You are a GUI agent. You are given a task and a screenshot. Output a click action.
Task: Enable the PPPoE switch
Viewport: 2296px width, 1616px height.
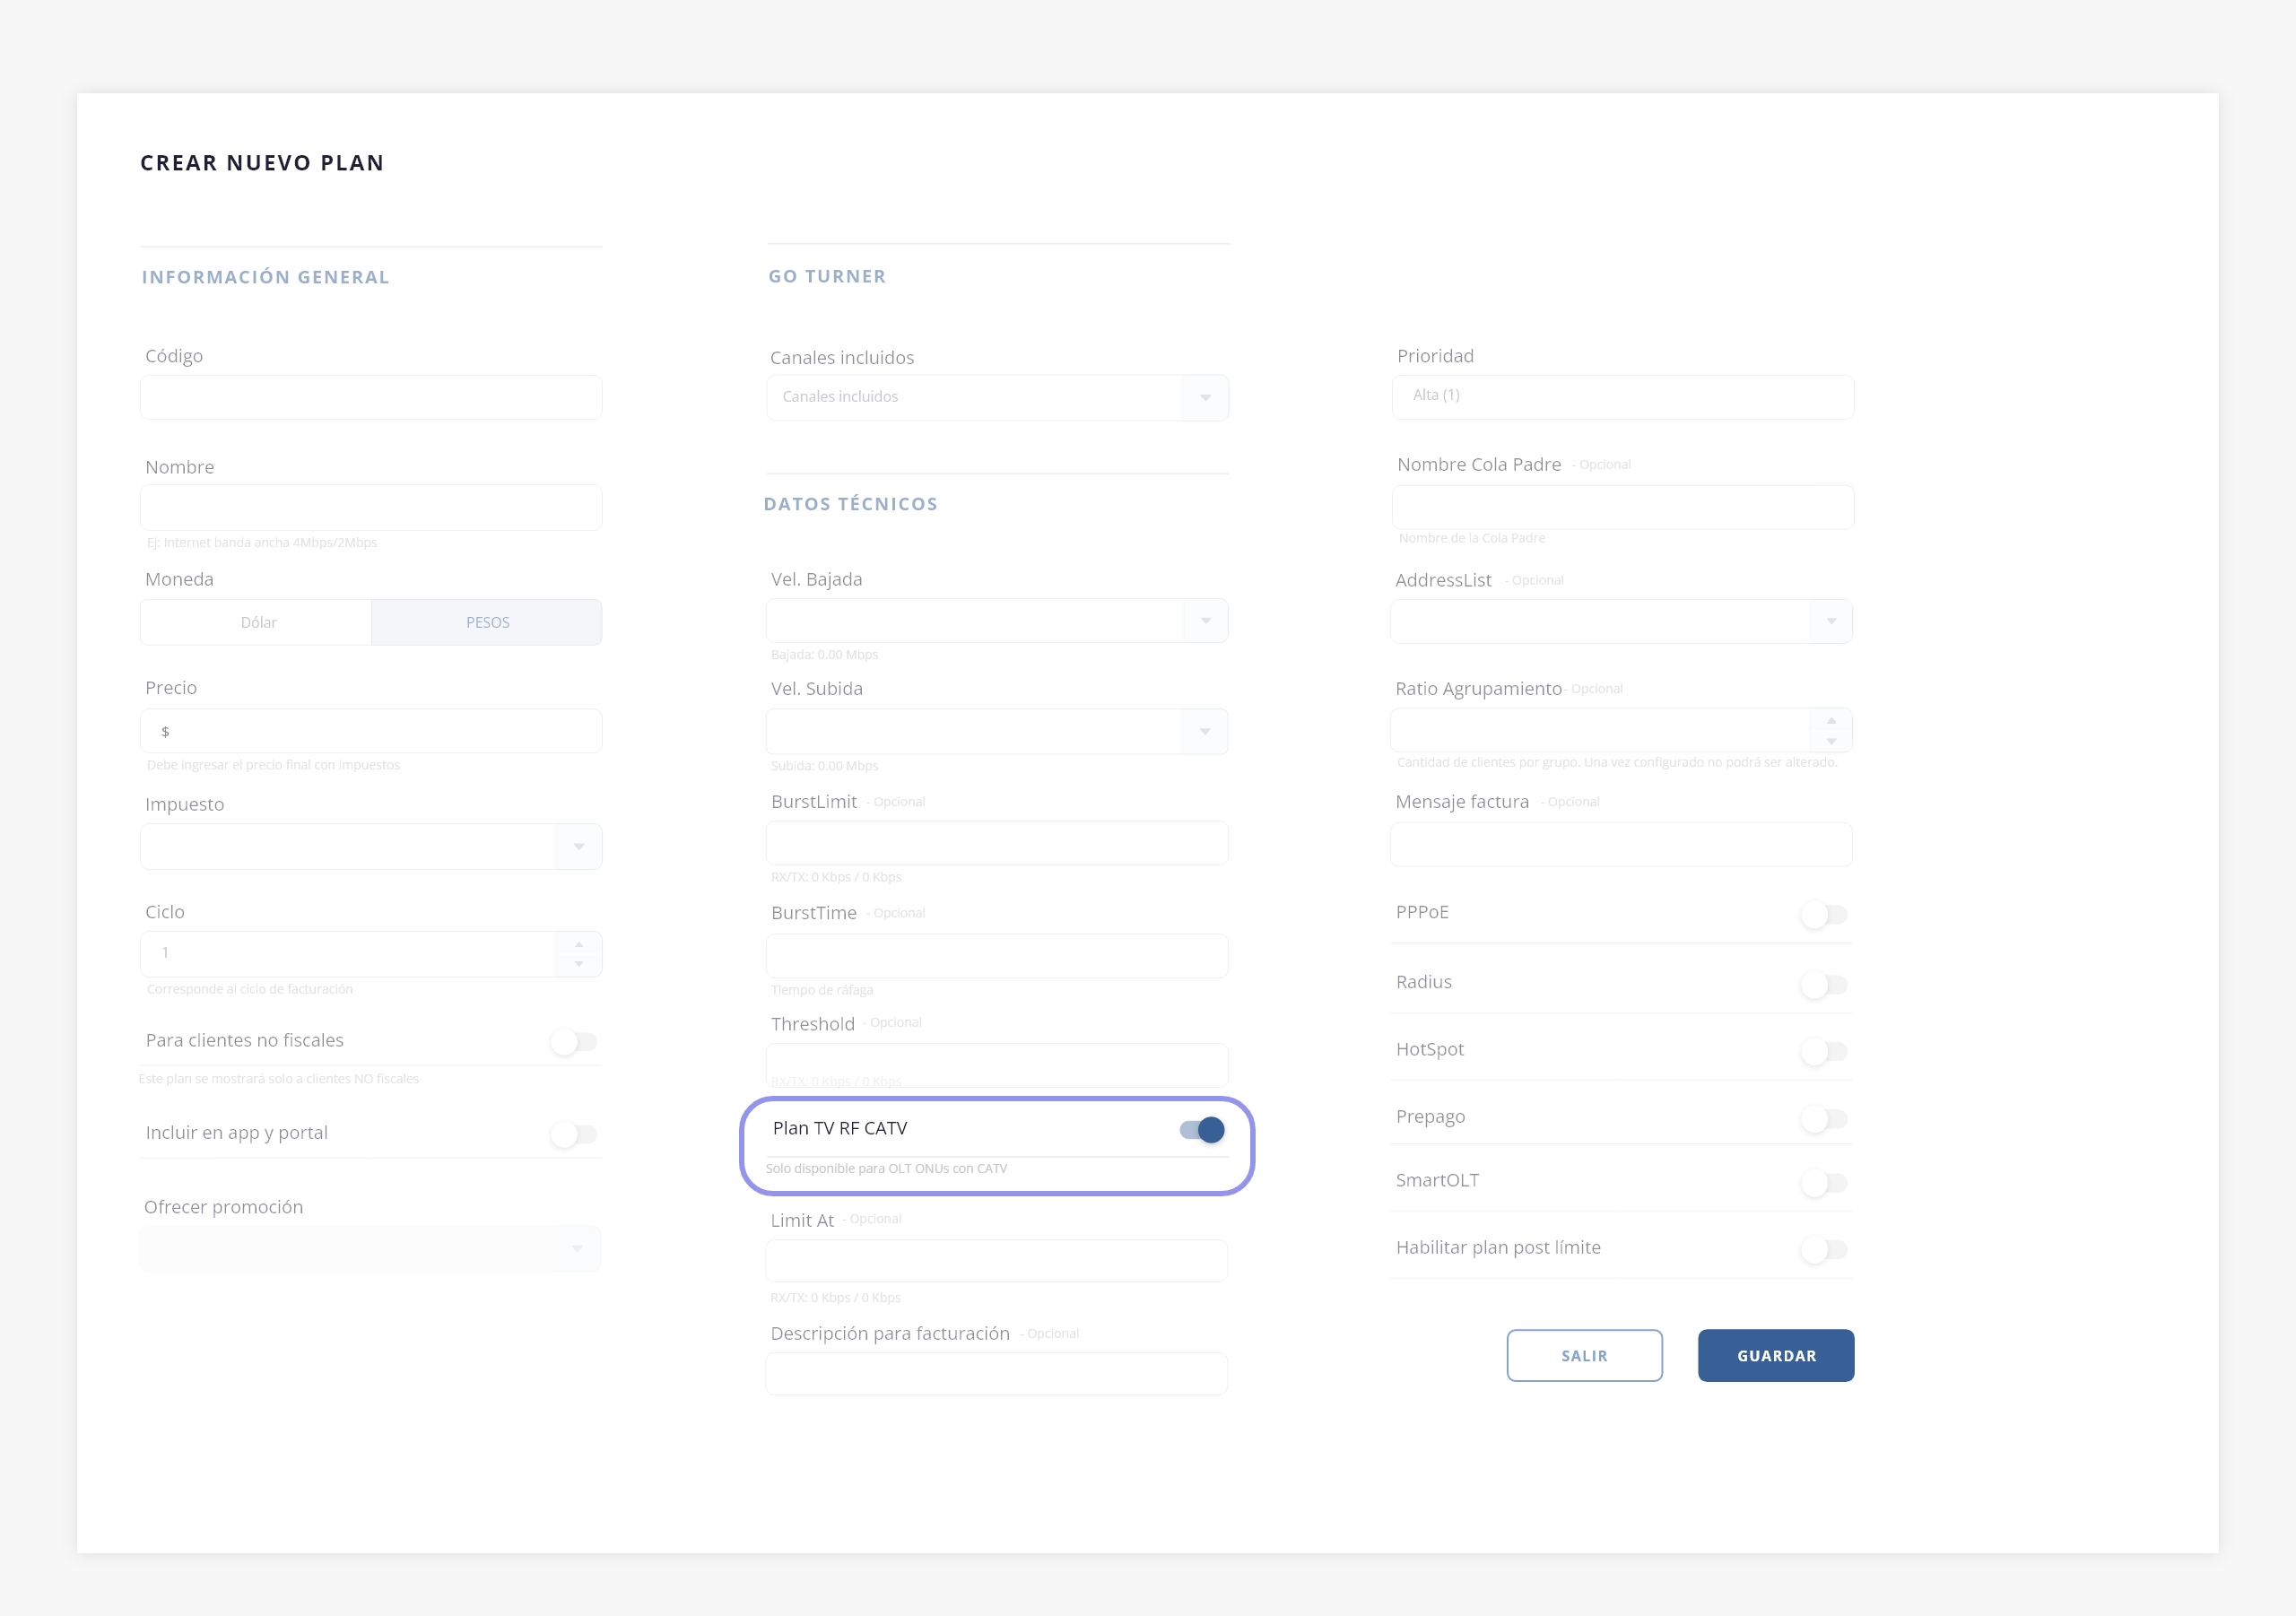(x=1823, y=915)
